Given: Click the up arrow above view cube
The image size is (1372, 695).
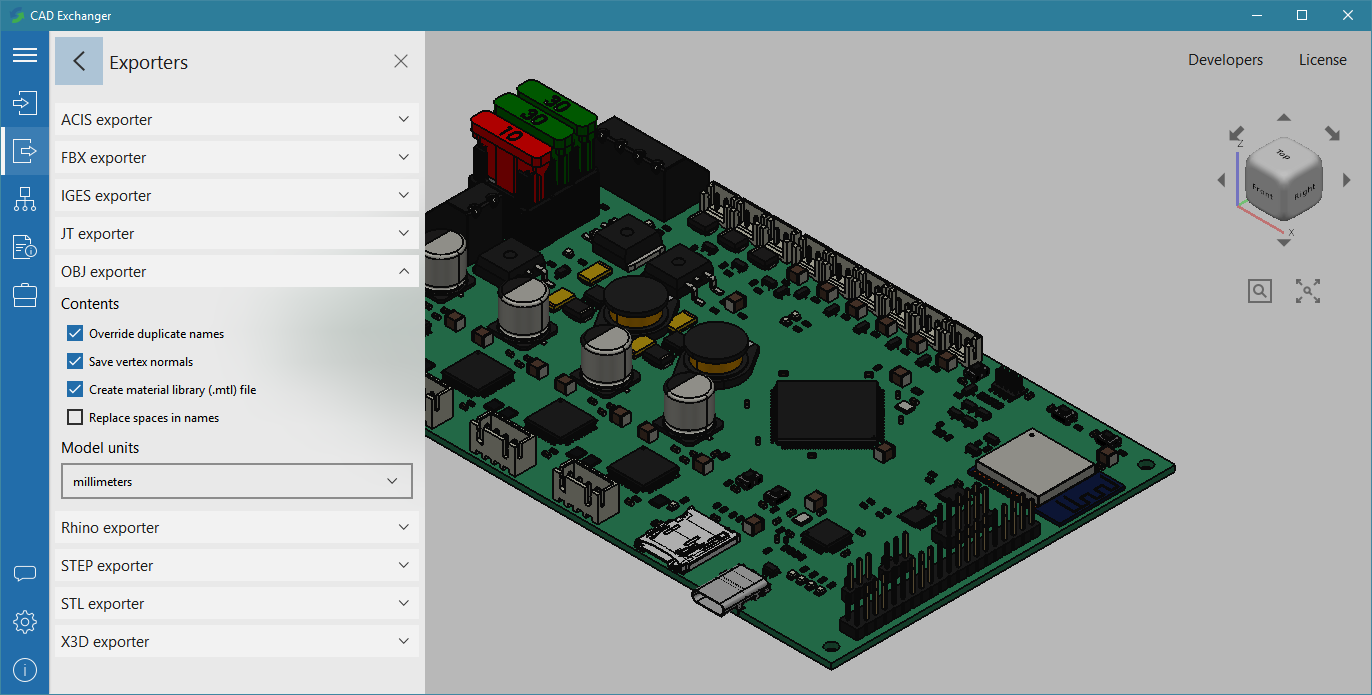Looking at the screenshot, I should [1284, 117].
